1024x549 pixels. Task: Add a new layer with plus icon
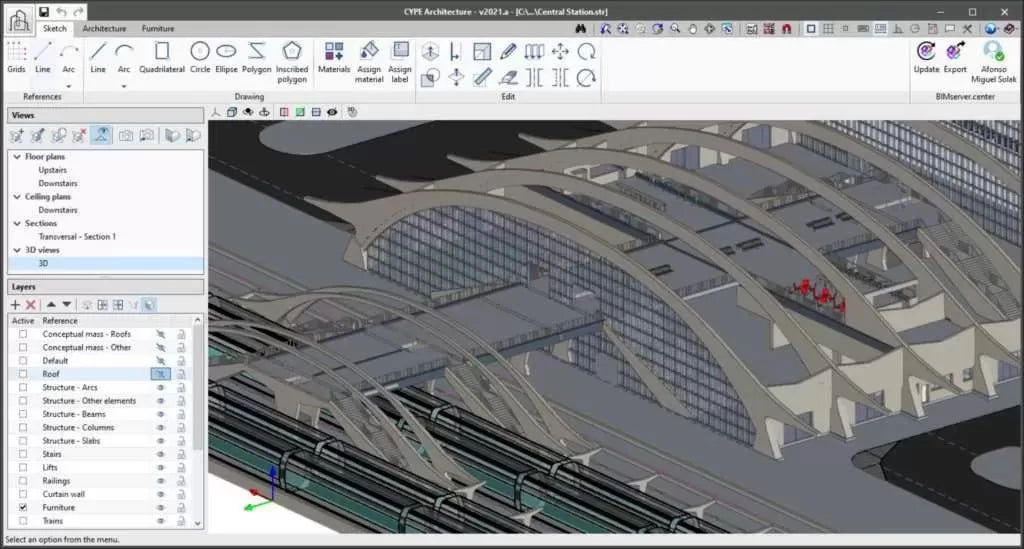15,304
